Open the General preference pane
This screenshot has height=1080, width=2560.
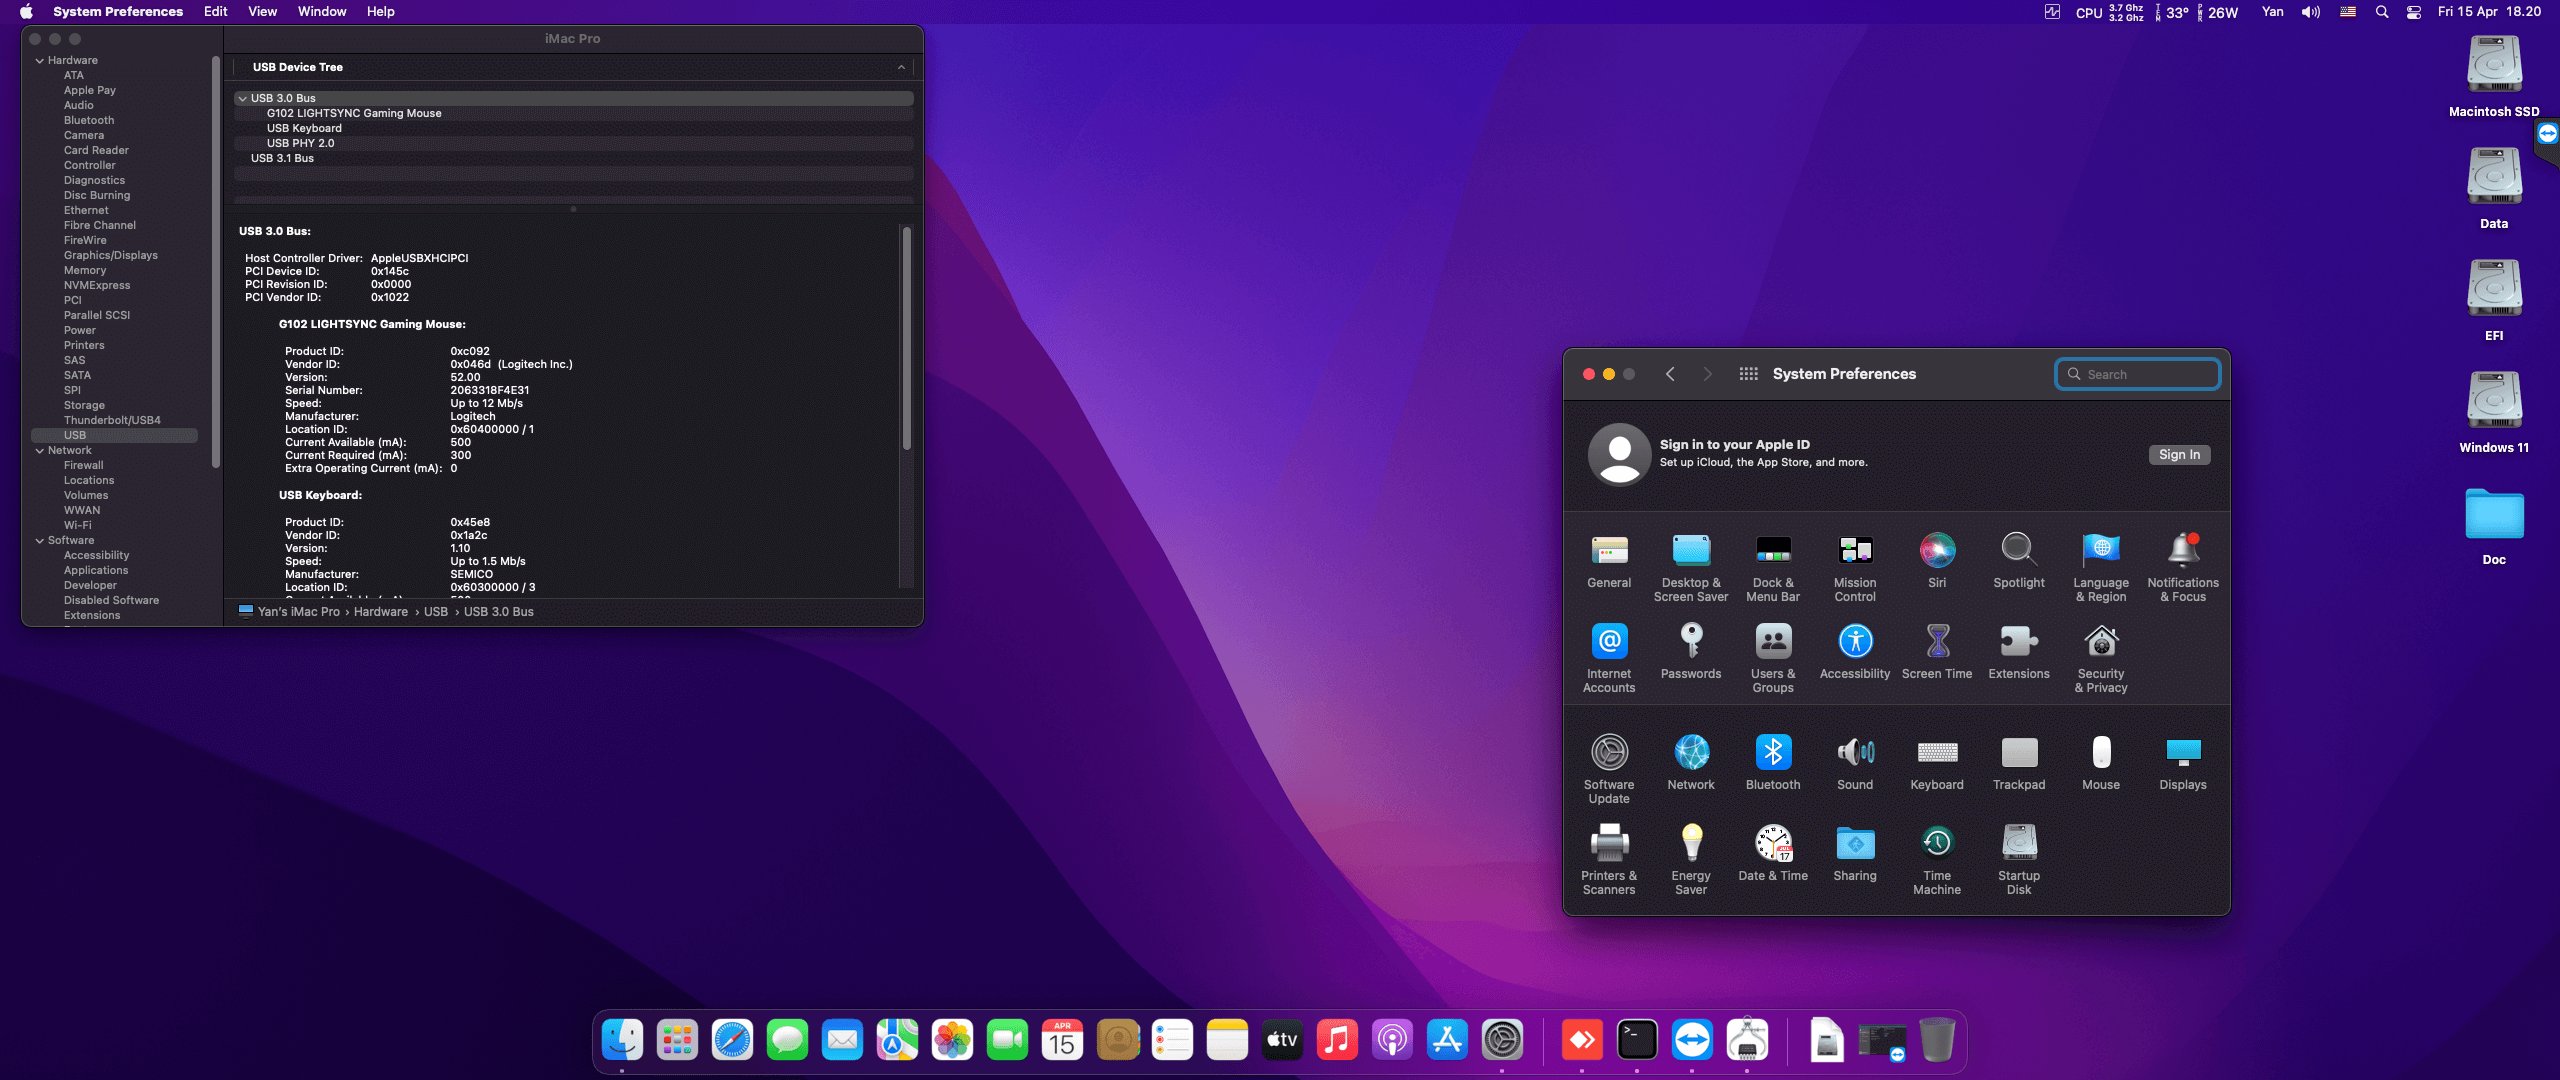(x=1609, y=561)
